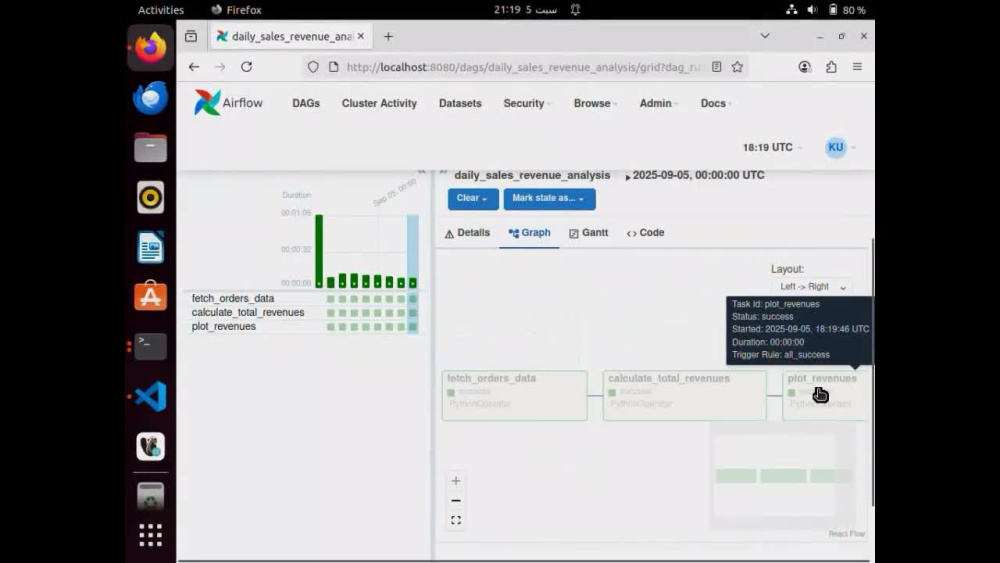Open Datasets page

(460, 103)
